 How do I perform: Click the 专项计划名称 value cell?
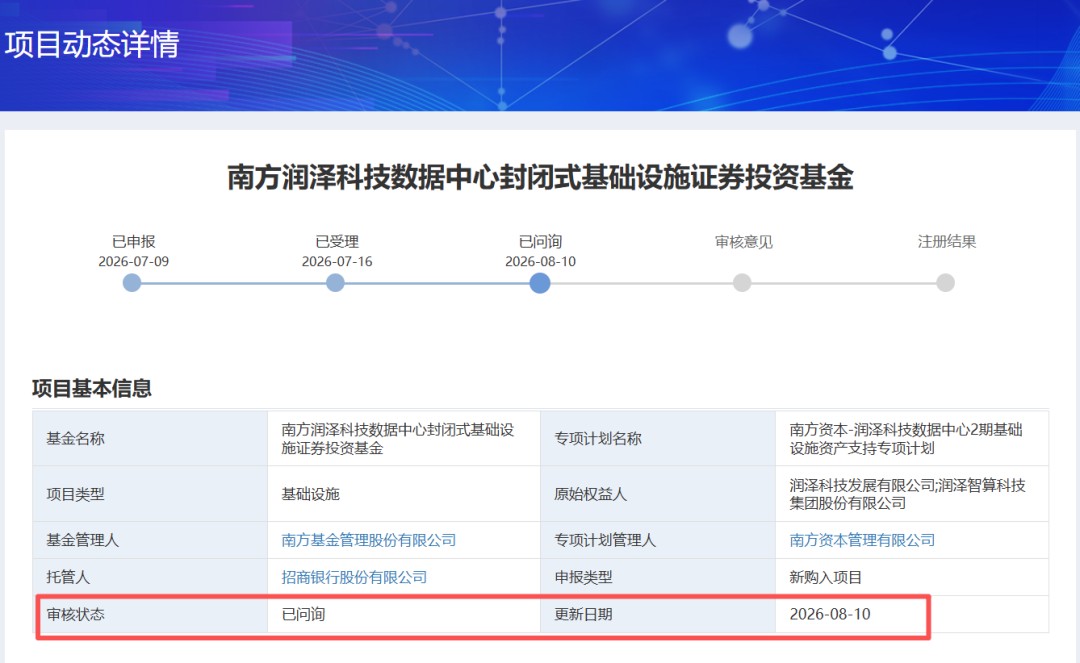(912, 439)
